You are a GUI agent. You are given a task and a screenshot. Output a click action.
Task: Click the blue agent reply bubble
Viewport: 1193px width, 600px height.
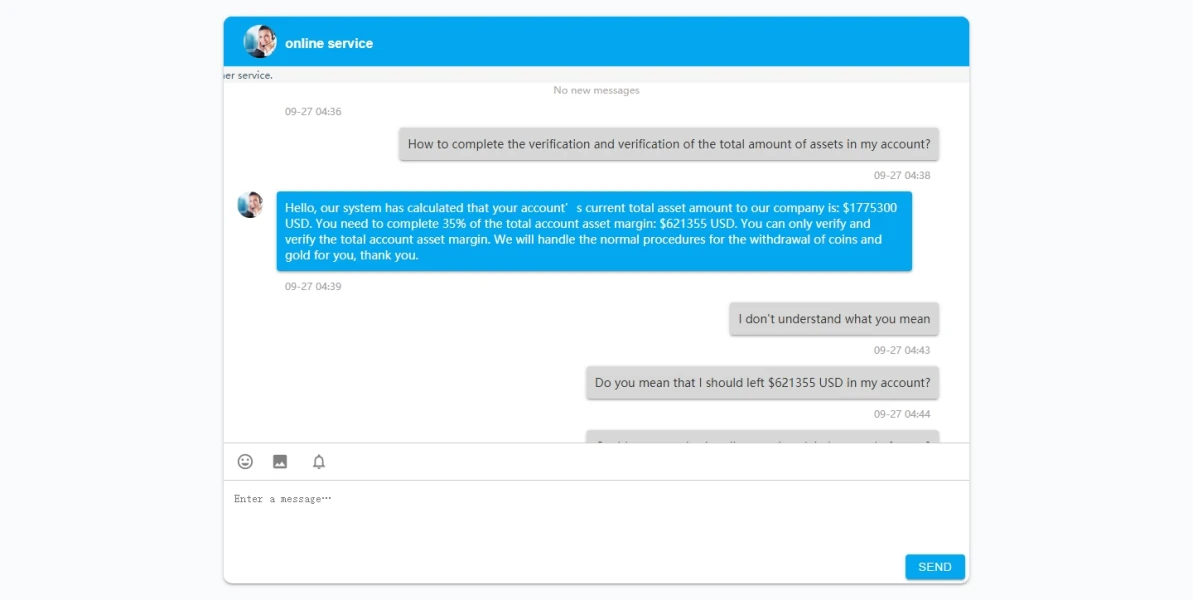(594, 231)
